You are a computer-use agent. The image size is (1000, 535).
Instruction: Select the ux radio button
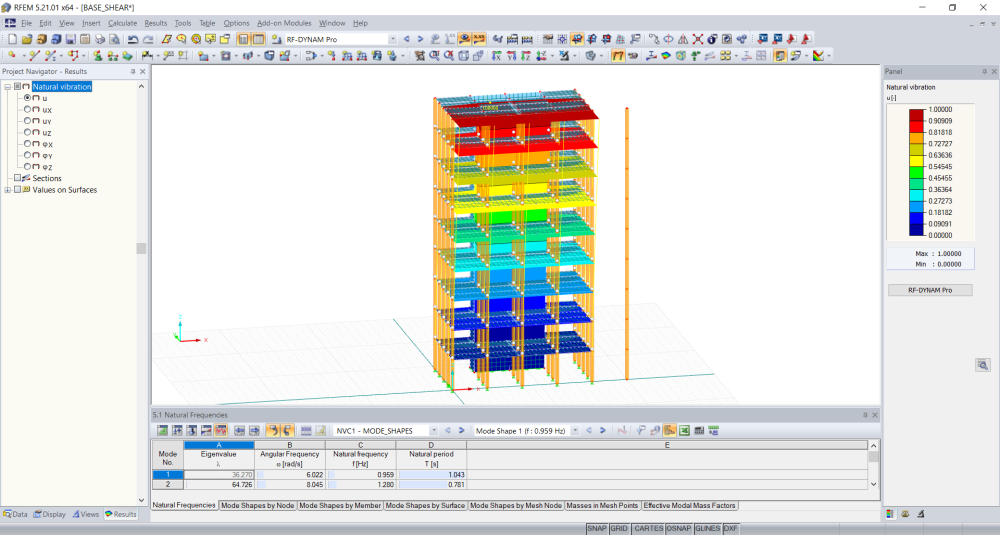coord(27,110)
